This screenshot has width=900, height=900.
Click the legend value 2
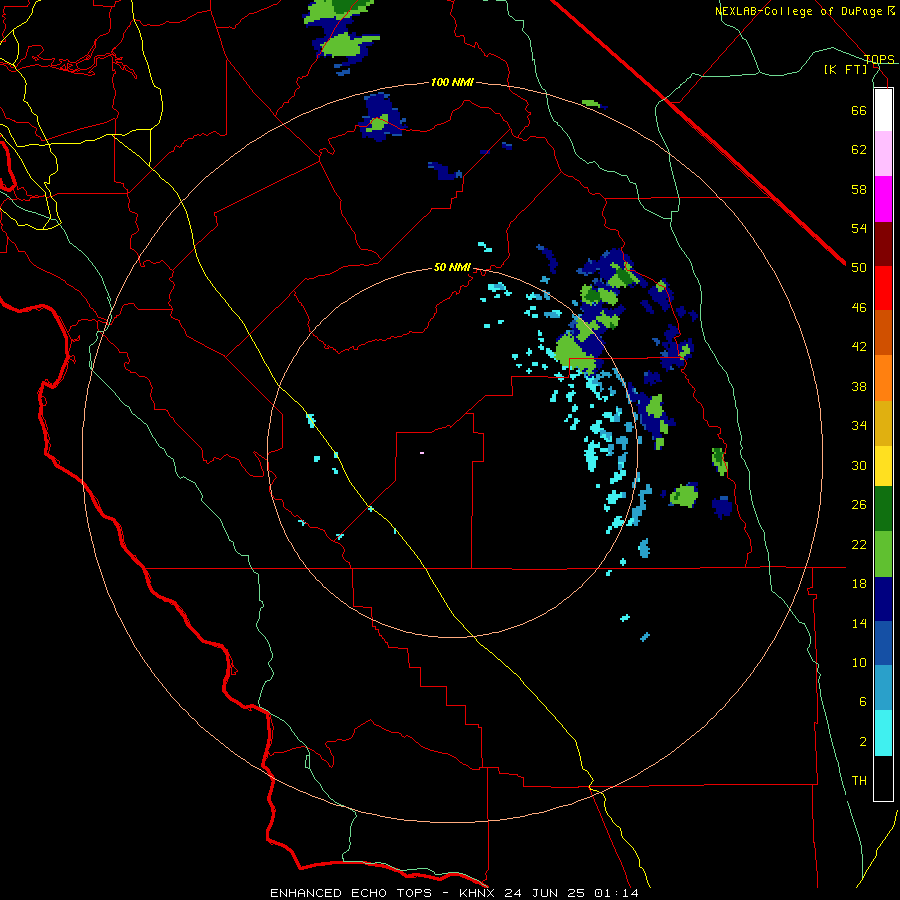(863, 742)
